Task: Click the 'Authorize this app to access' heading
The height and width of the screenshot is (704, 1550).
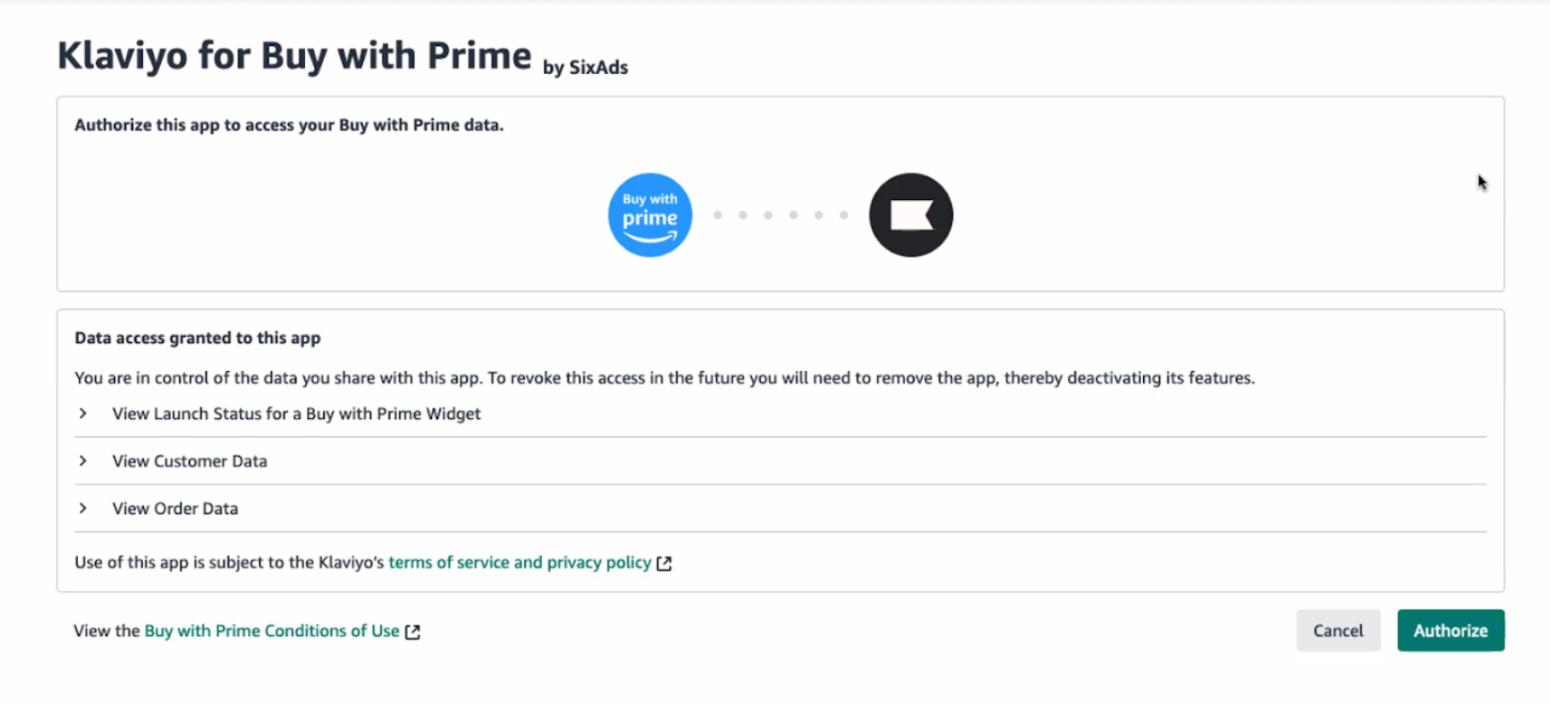Action: coord(288,126)
